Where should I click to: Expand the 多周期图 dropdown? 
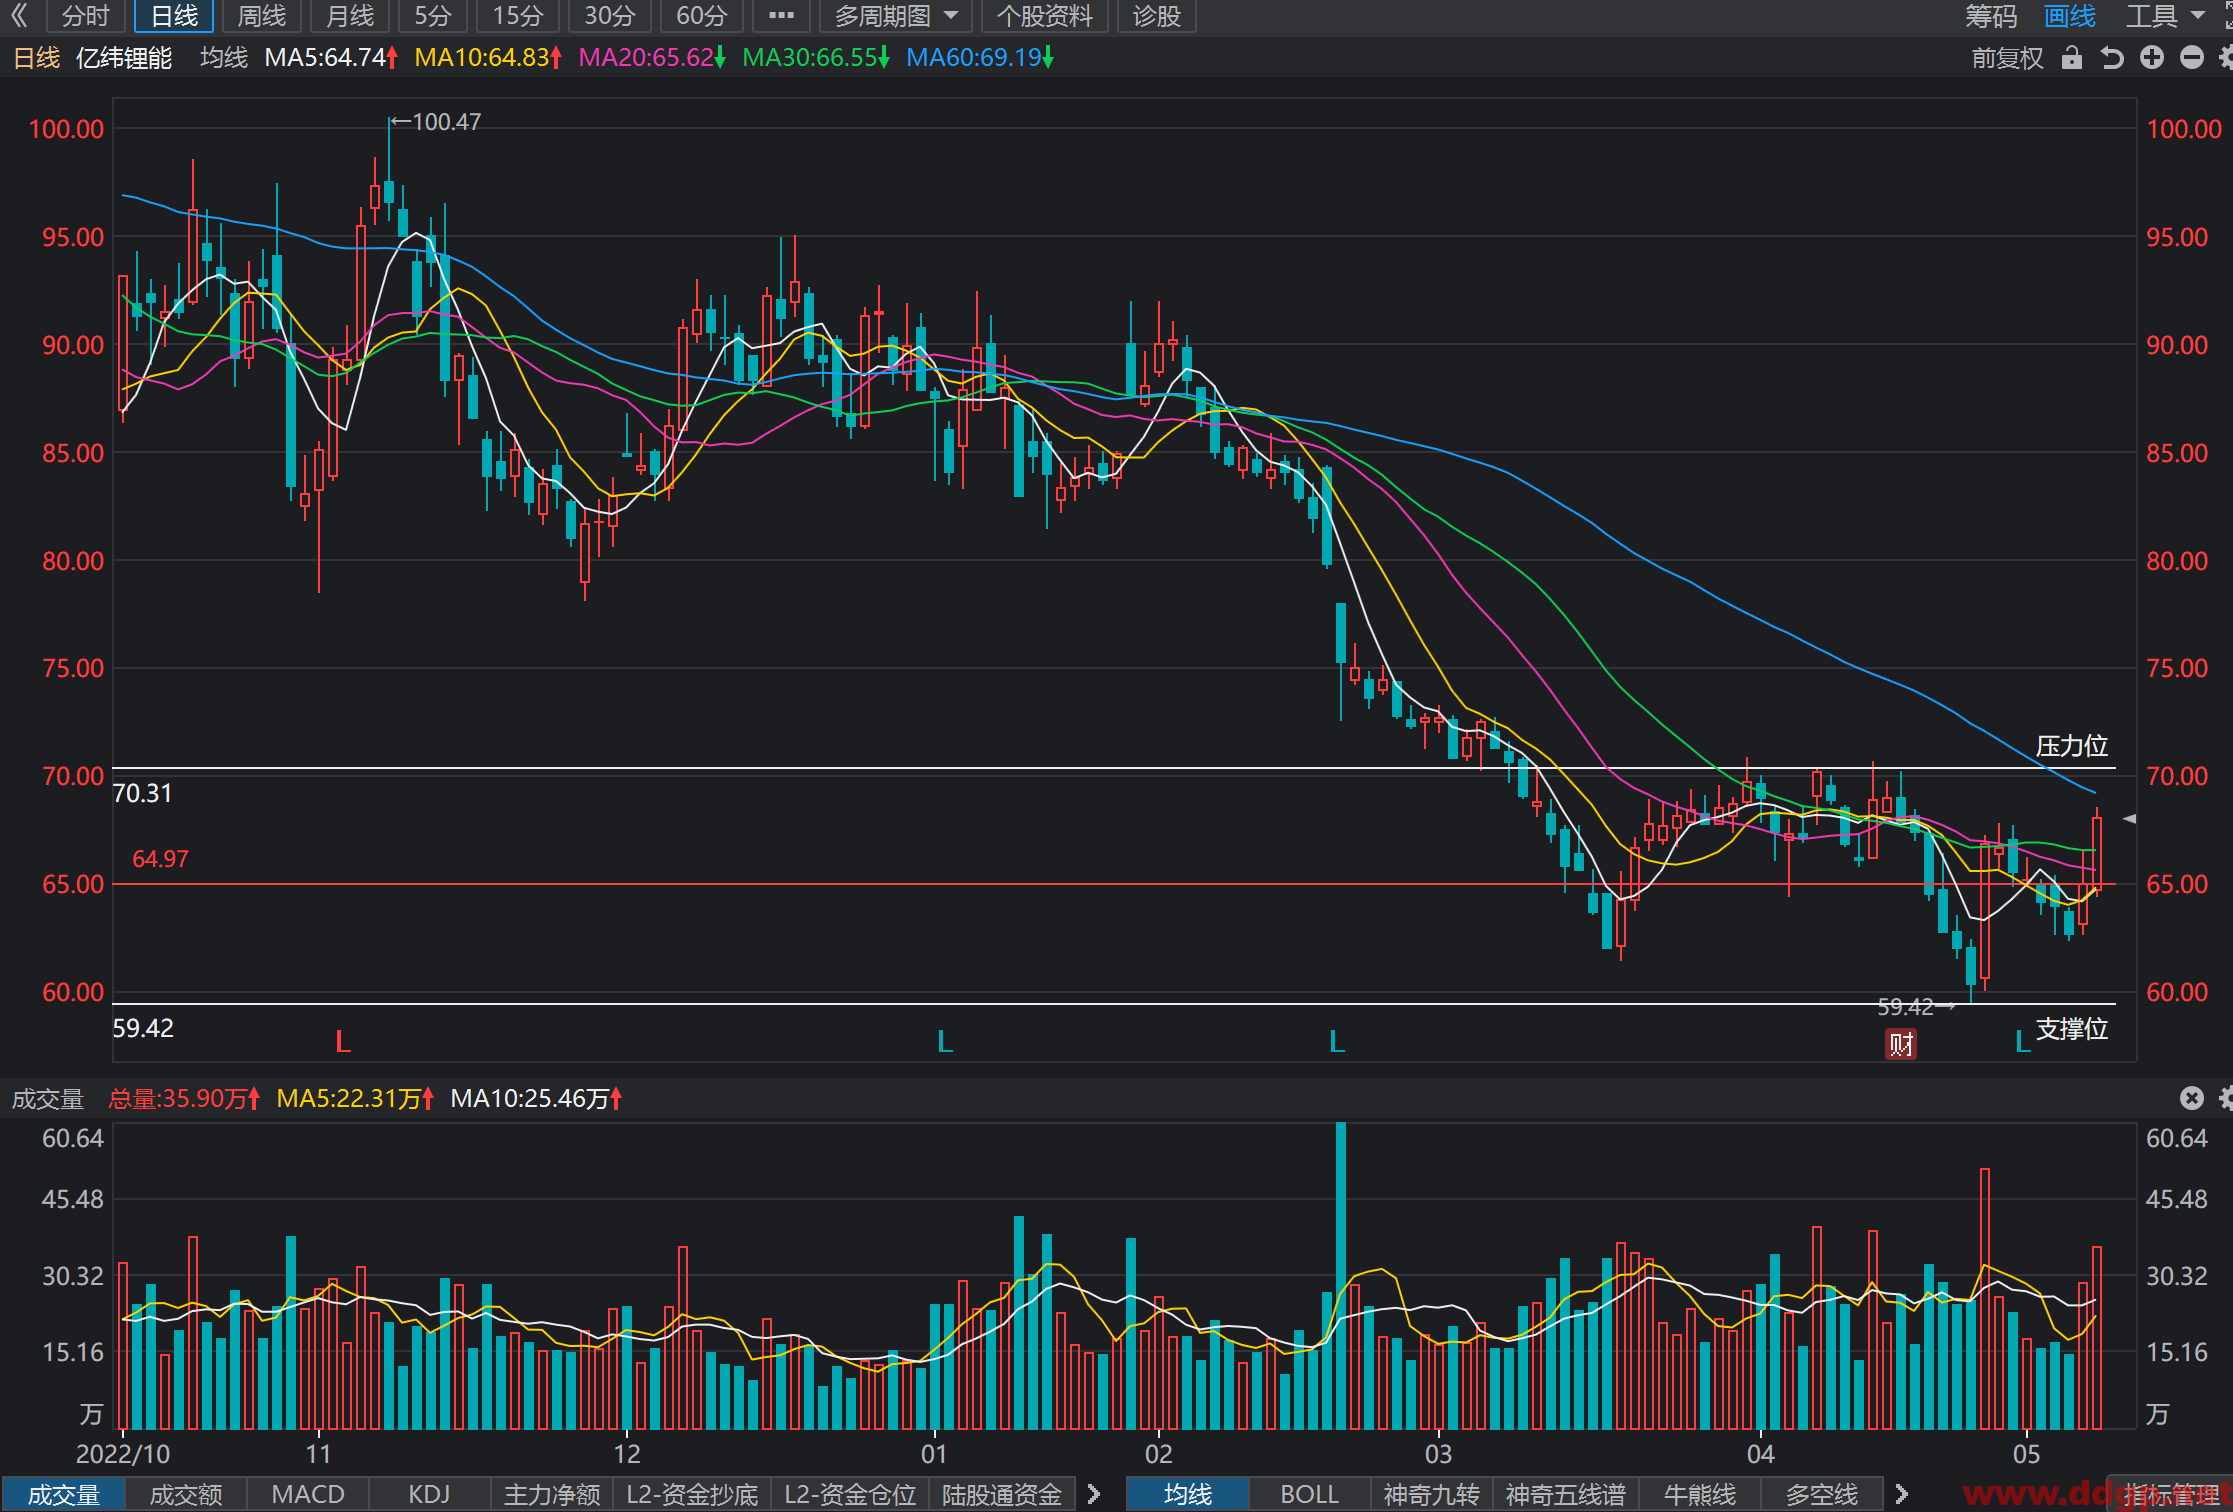pos(896,16)
